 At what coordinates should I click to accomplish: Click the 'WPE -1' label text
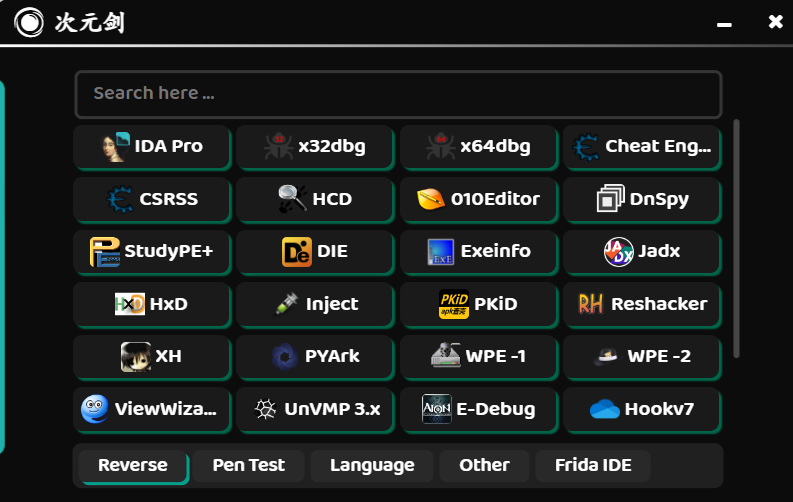pyautogui.click(x=496, y=356)
